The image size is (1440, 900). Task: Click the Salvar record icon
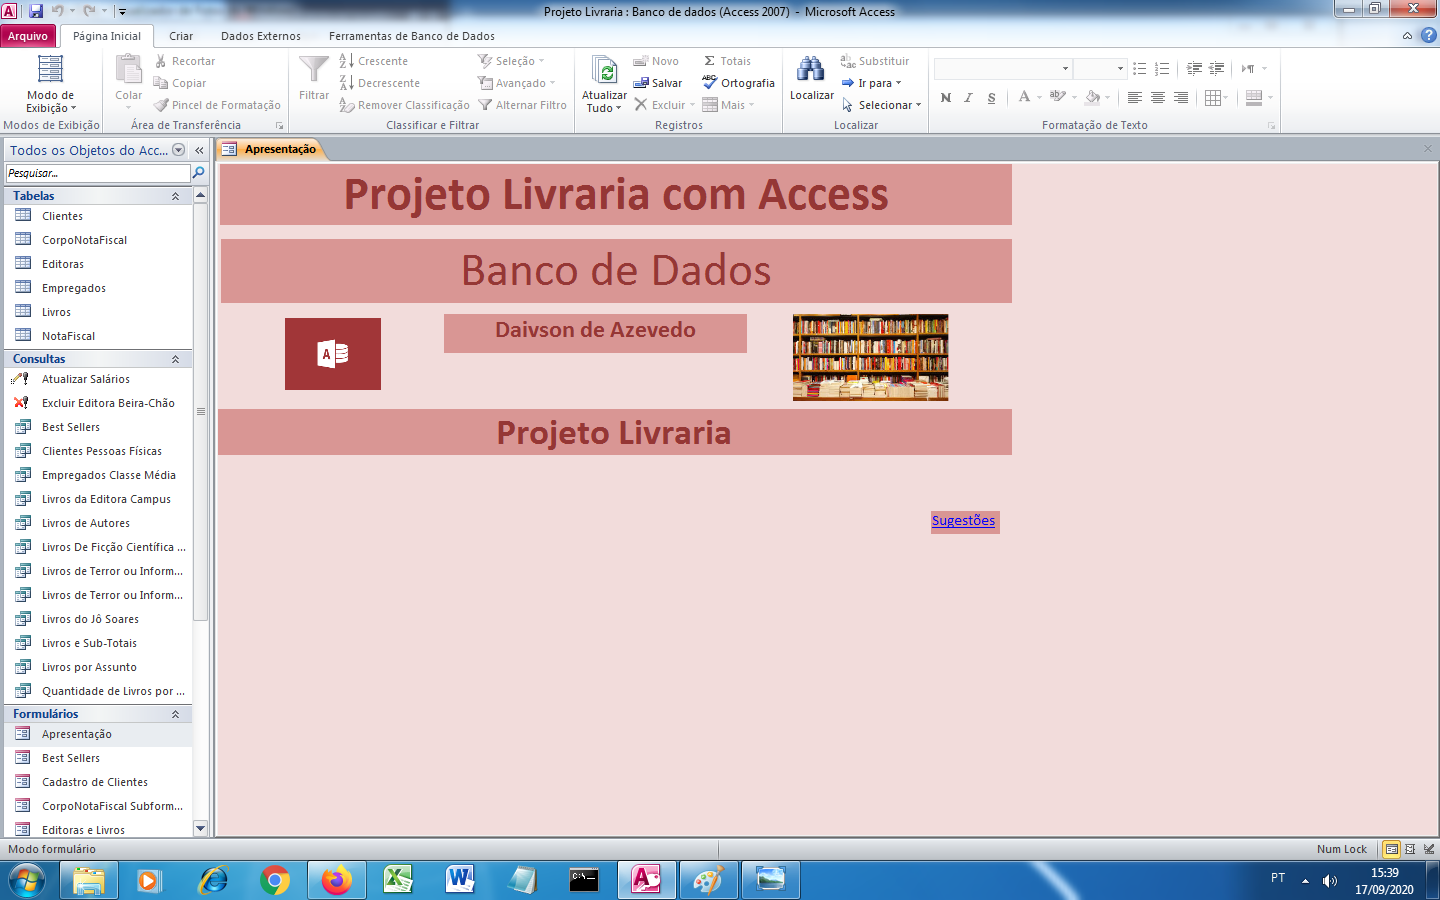pyautogui.click(x=640, y=82)
